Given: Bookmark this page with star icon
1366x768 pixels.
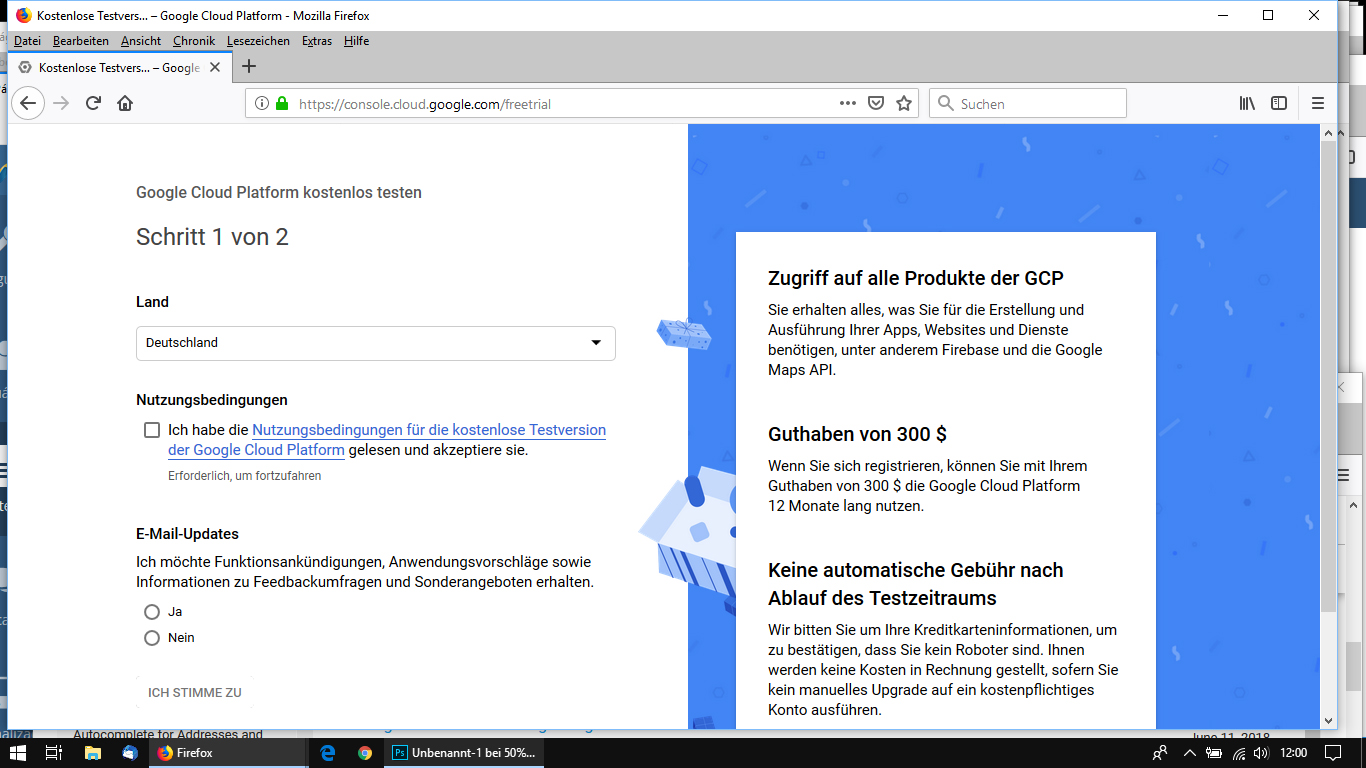Looking at the screenshot, I should tap(904, 103).
